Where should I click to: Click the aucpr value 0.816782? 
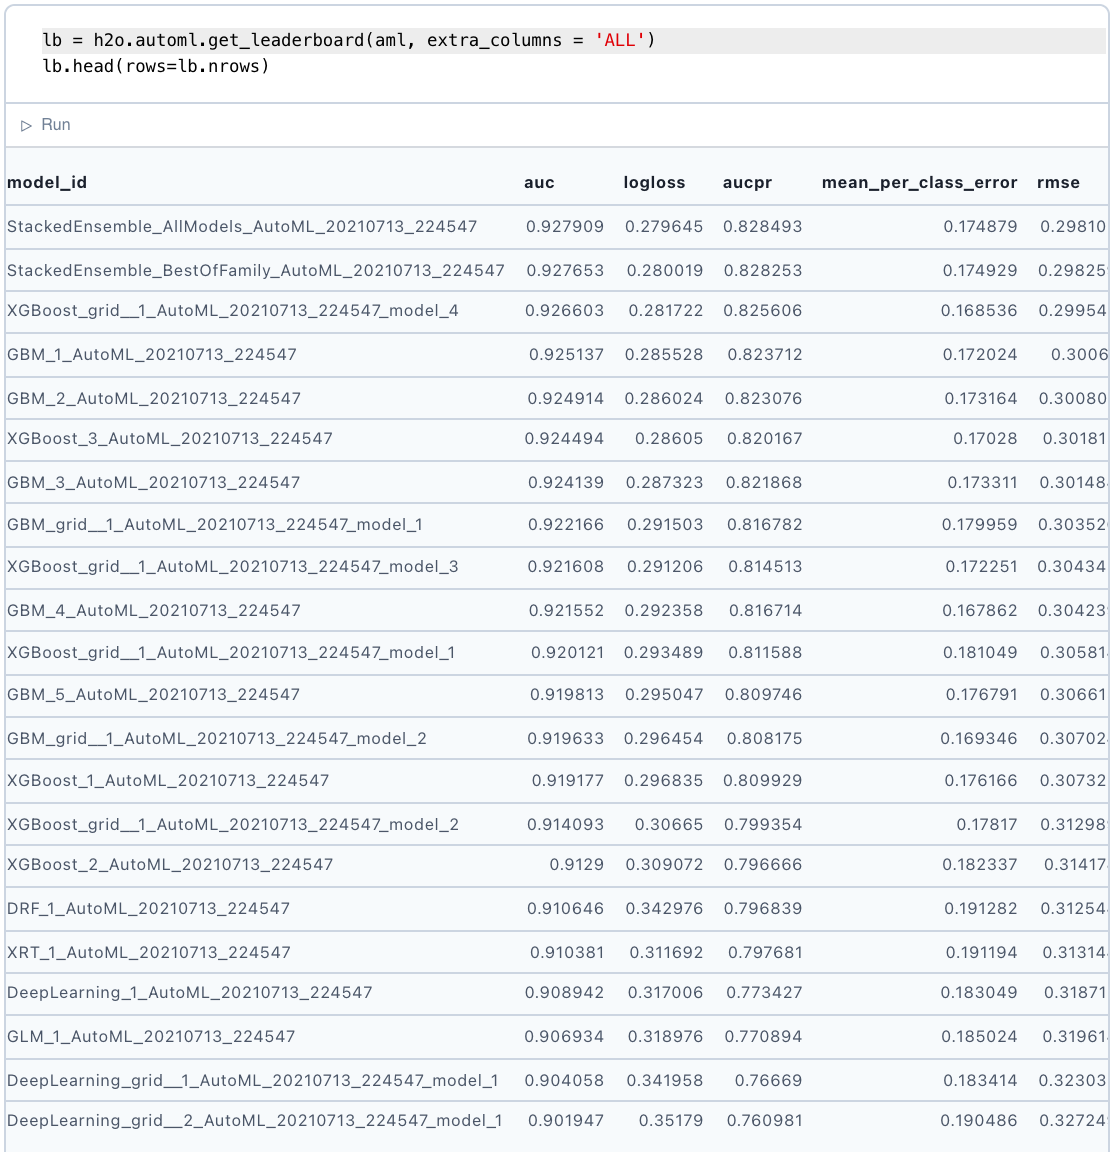click(x=765, y=525)
